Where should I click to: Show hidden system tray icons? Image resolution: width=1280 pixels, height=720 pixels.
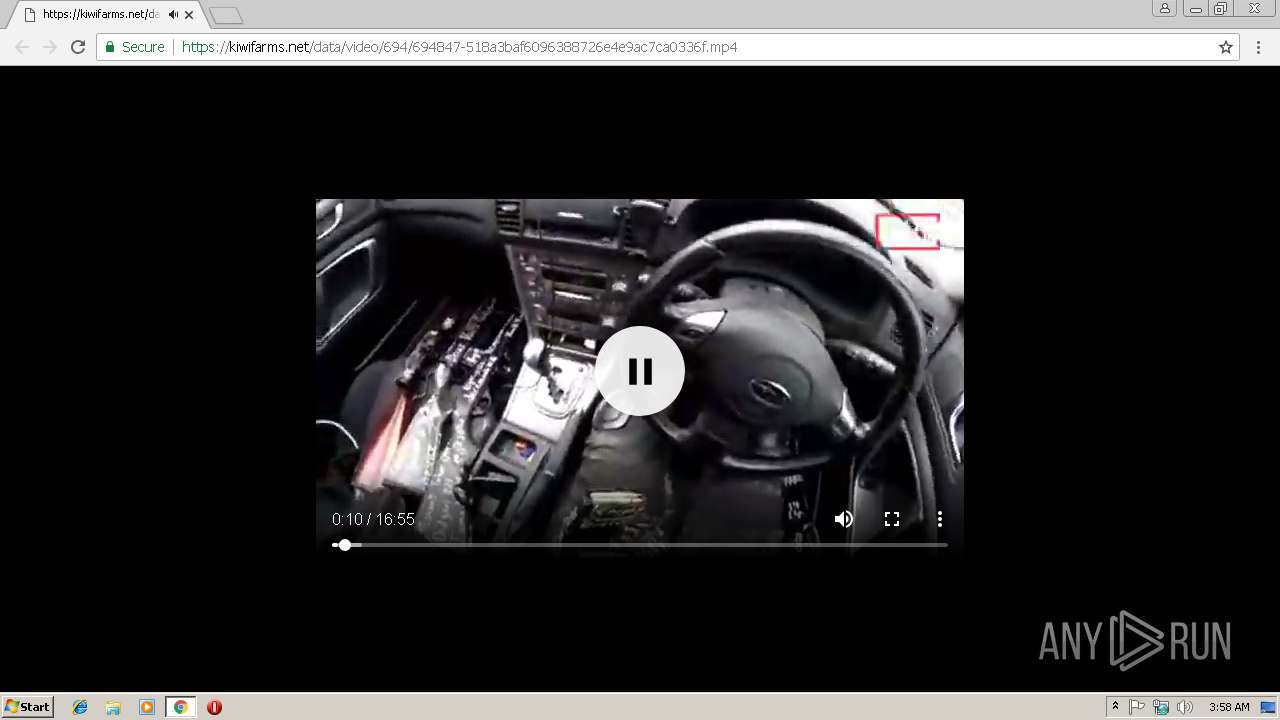[x=1115, y=707]
